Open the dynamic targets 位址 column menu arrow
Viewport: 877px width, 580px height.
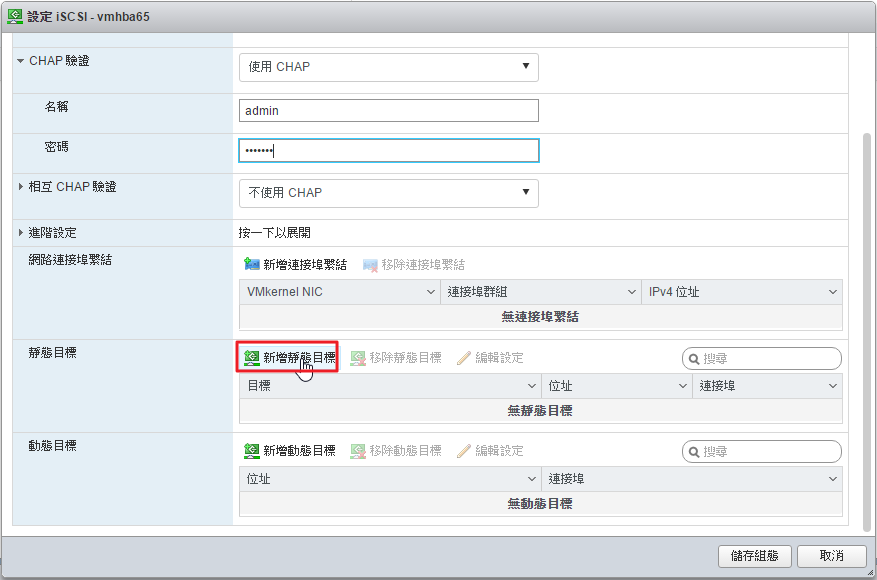(x=532, y=479)
